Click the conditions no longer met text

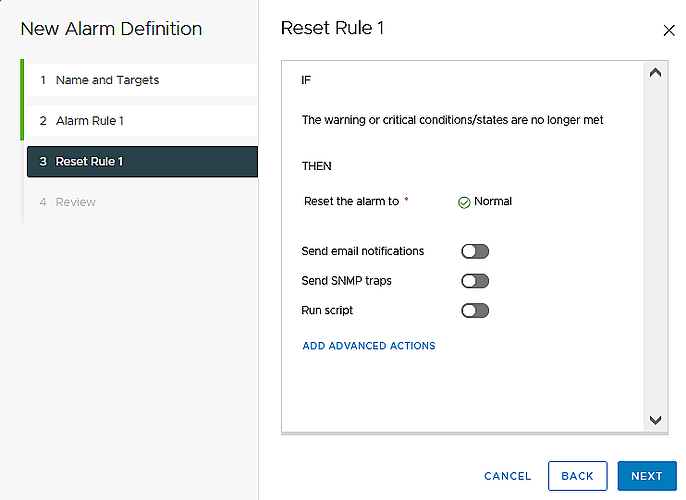coord(452,120)
